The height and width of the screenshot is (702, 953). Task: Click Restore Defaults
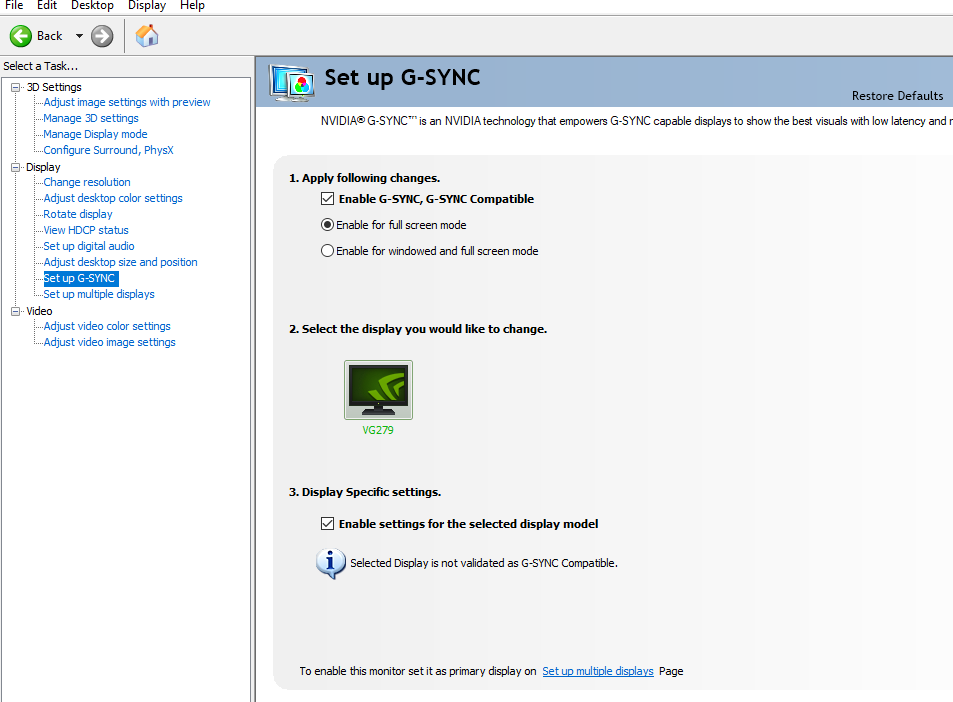click(897, 96)
